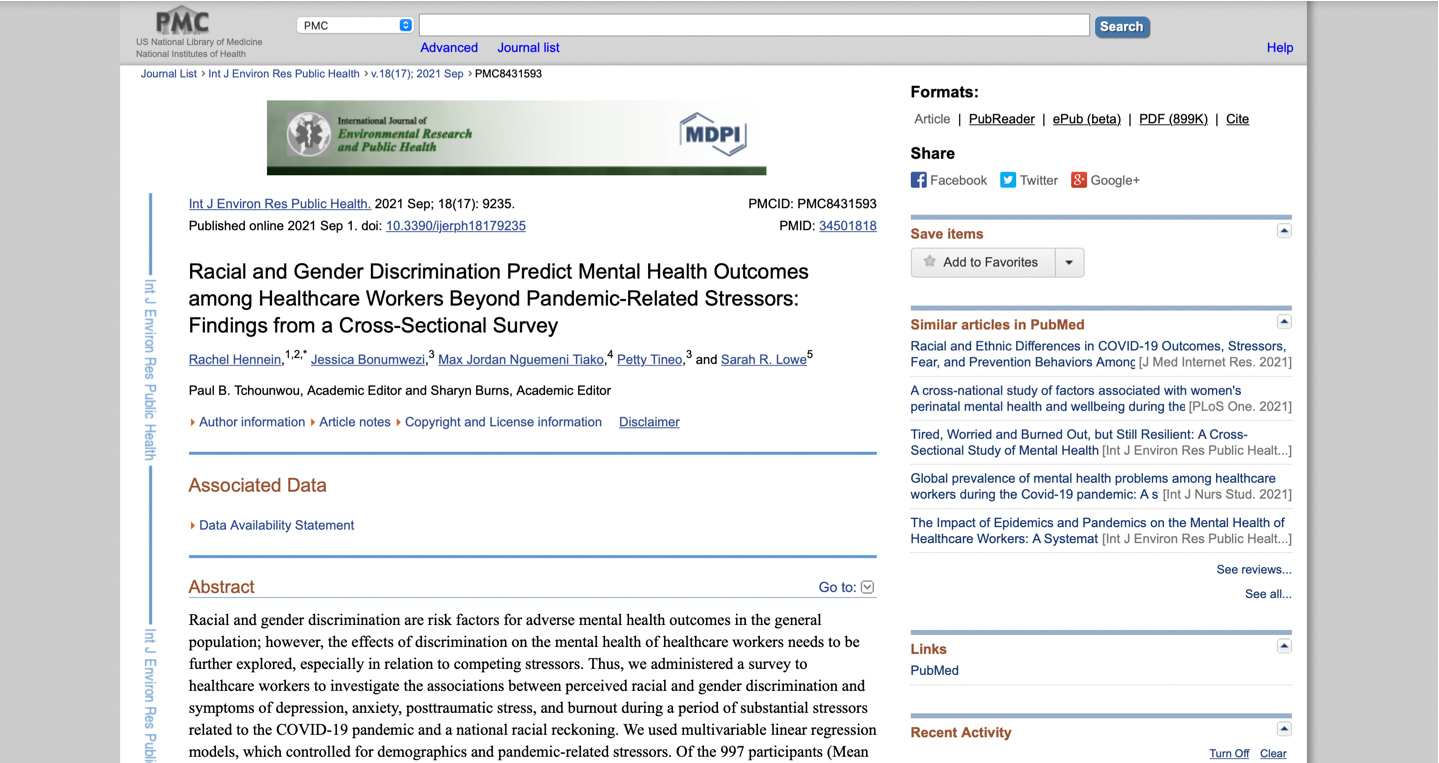Image resolution: width=1439 pixels, height=763 pixels.
Task: Open cross-national perinatal mental health article
Action: tap(1076, 398)
